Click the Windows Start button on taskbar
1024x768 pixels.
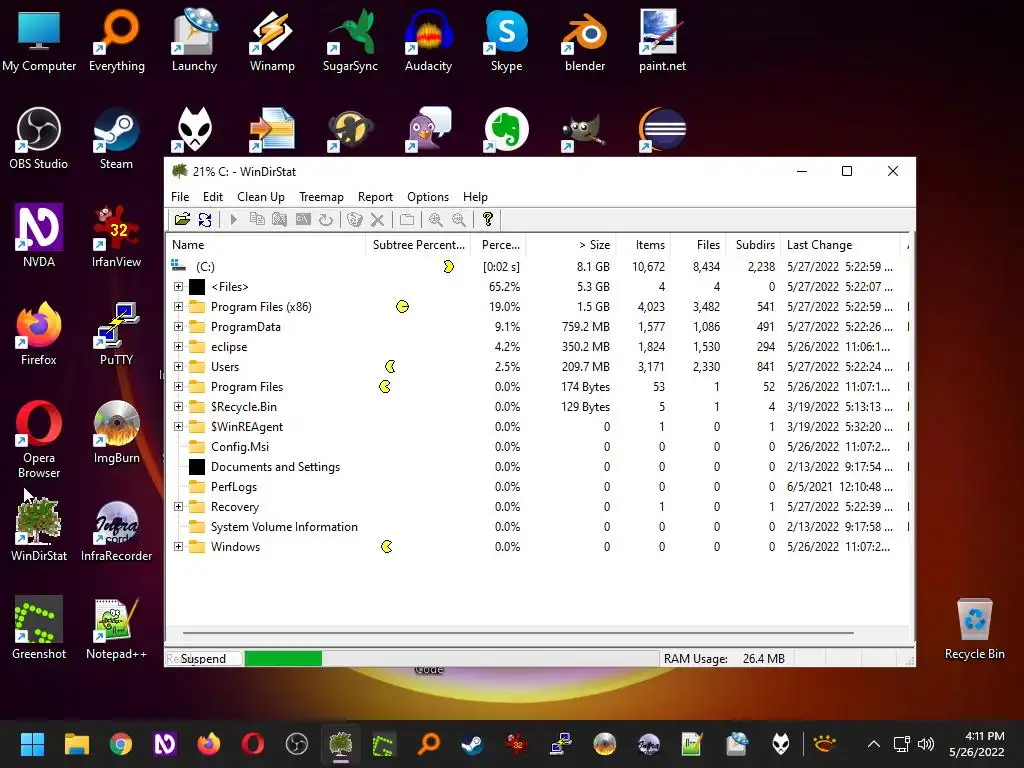[32, 744]
